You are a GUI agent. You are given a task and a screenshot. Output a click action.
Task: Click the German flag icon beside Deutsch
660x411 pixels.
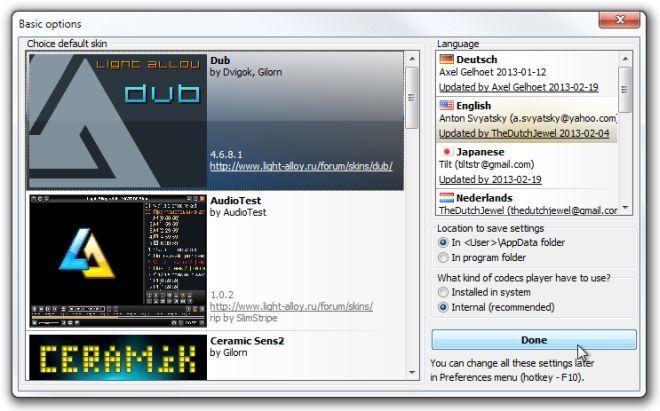(446, 59)
